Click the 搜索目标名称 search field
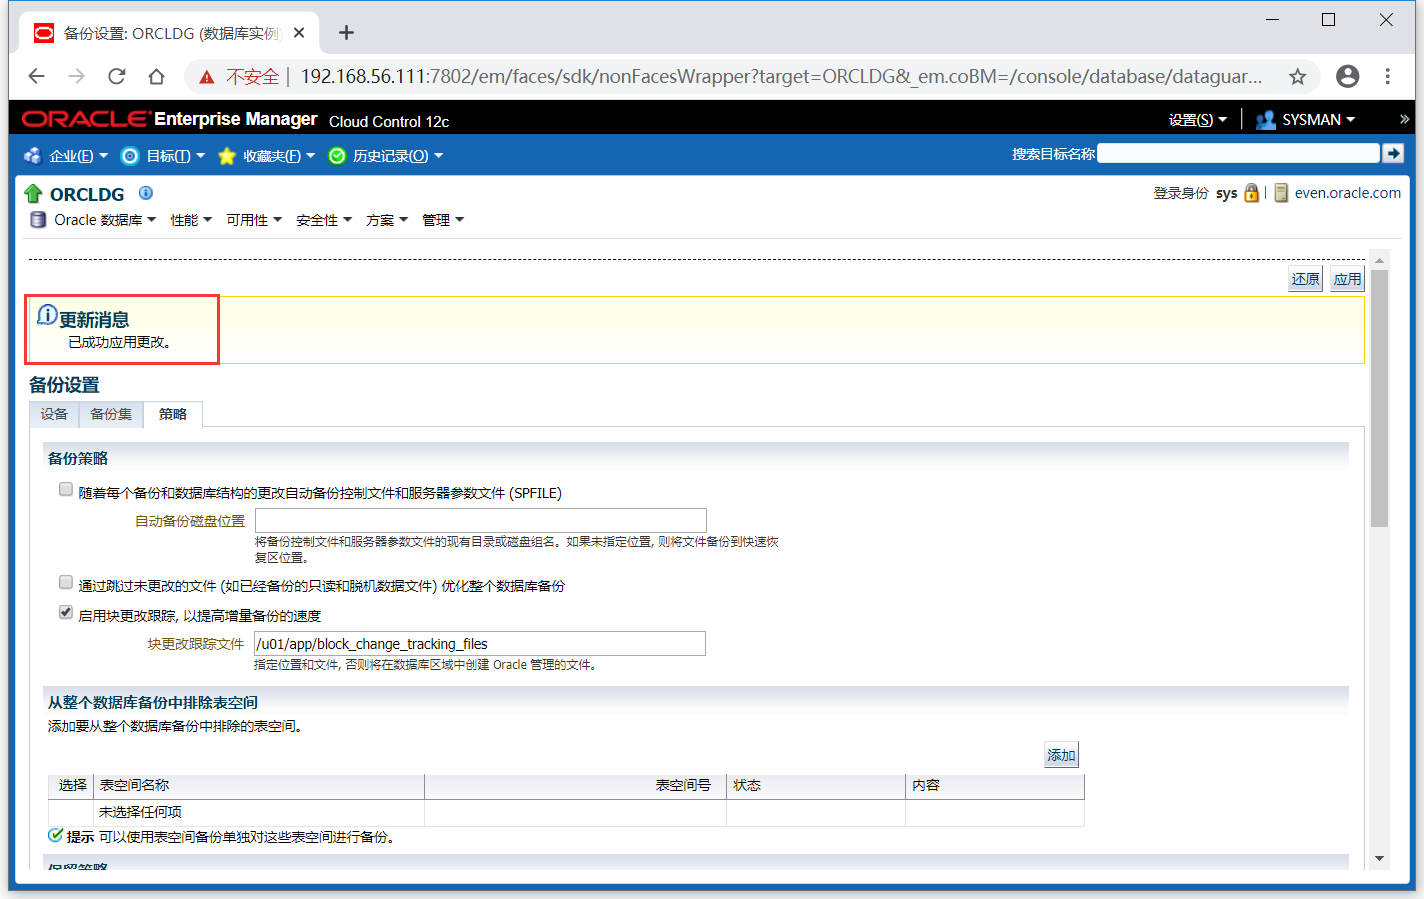This screenshot has width=1424, height=899. (1238, 153)
